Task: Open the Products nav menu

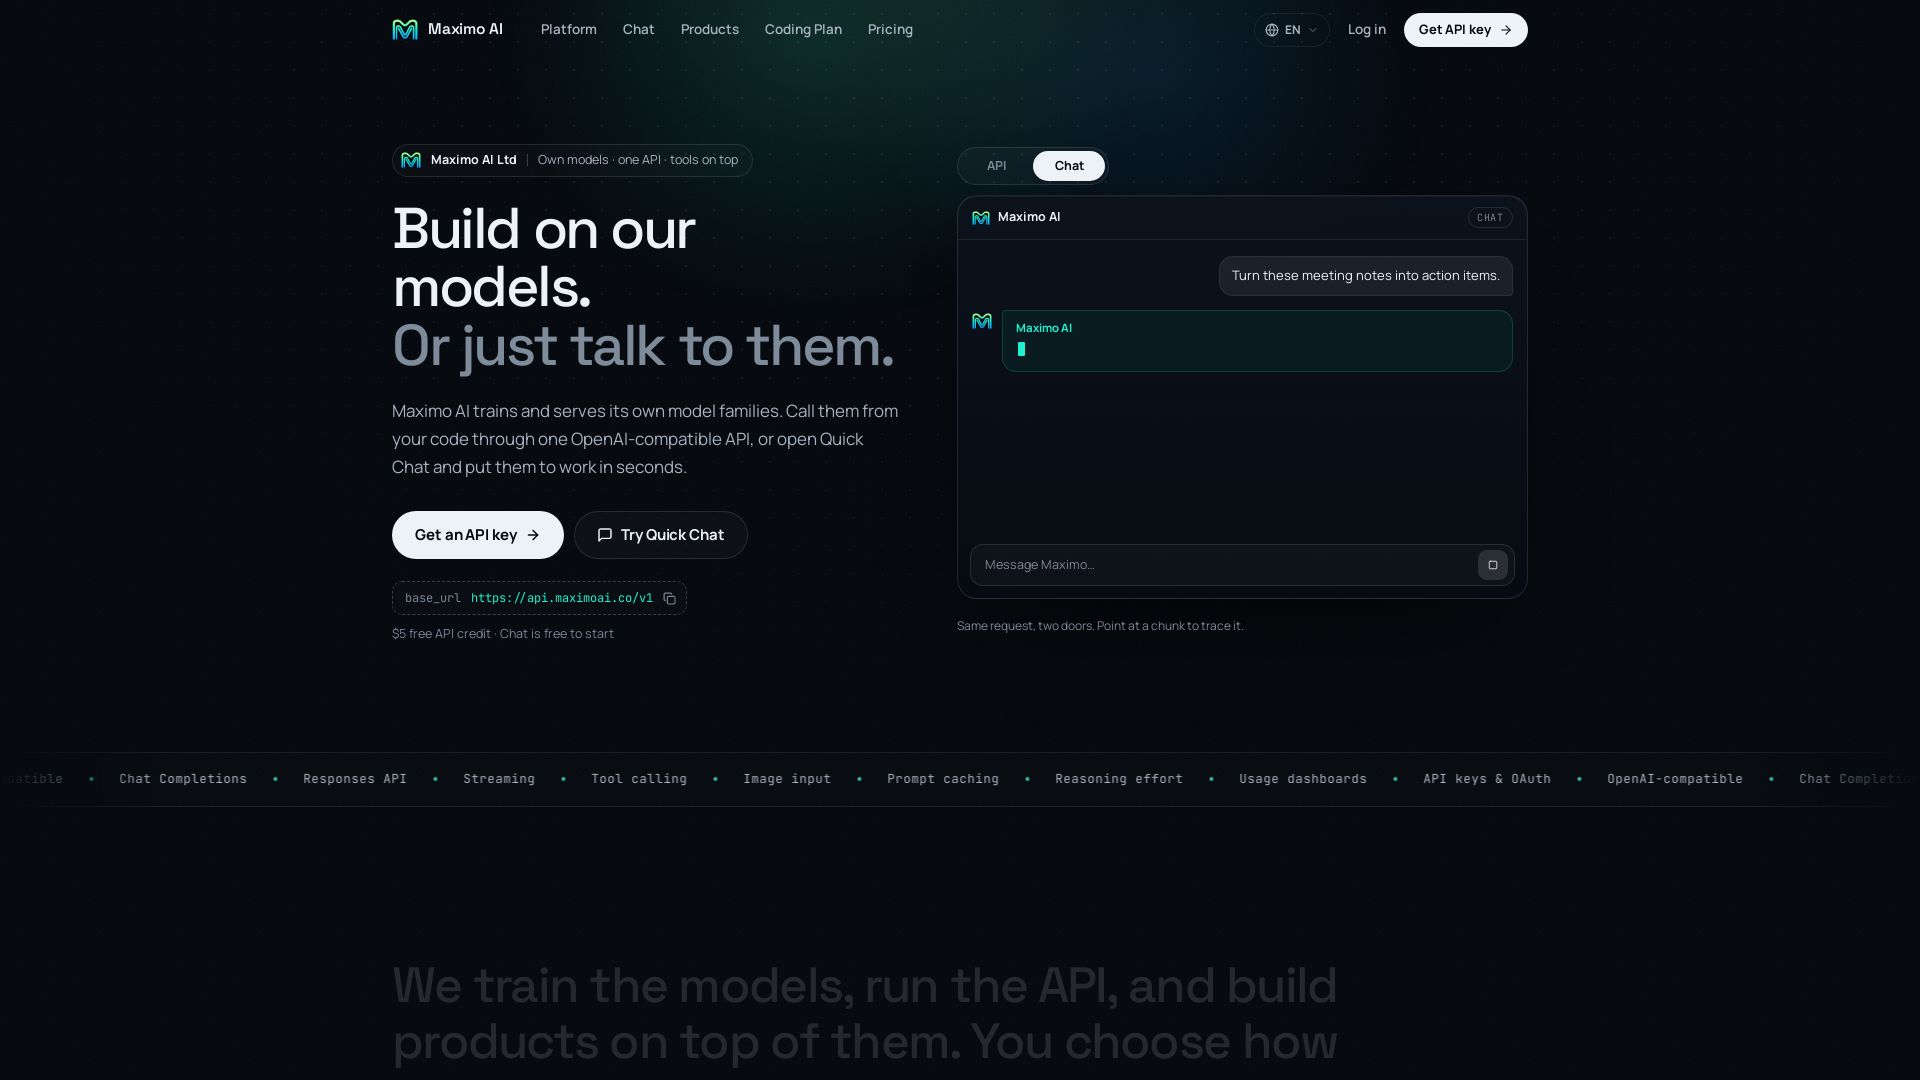Action: click(709, 29)
